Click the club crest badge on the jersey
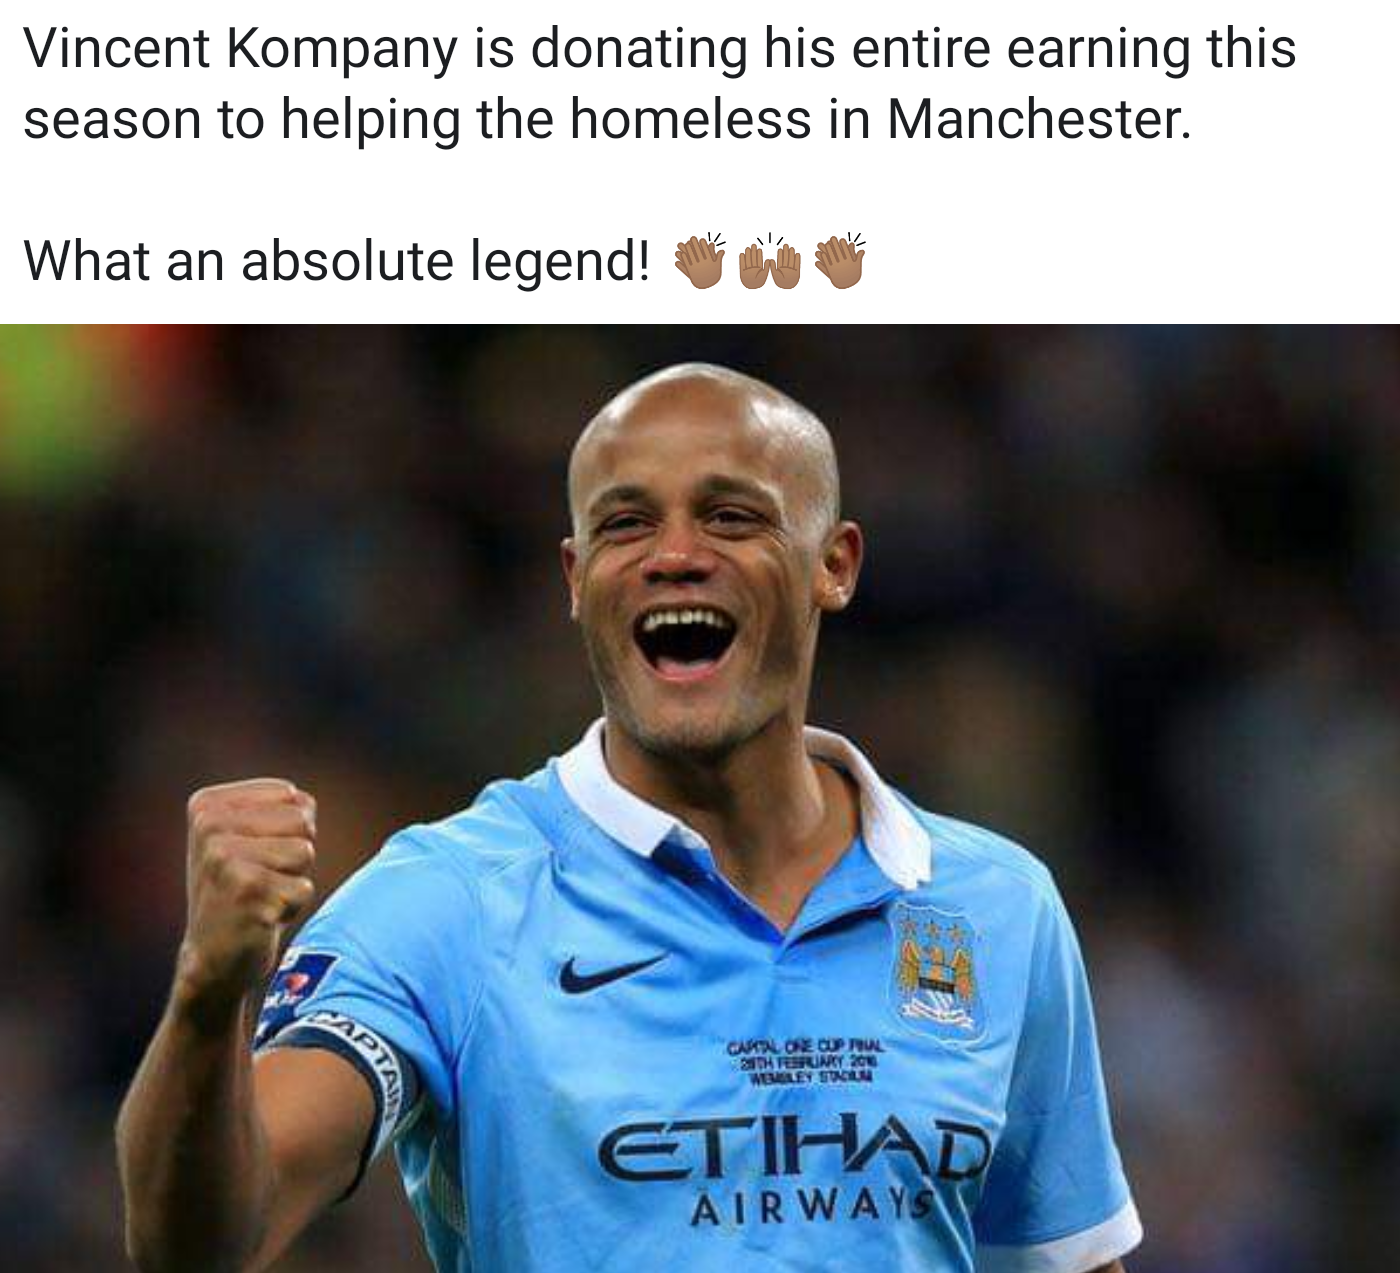 (937, 970)
